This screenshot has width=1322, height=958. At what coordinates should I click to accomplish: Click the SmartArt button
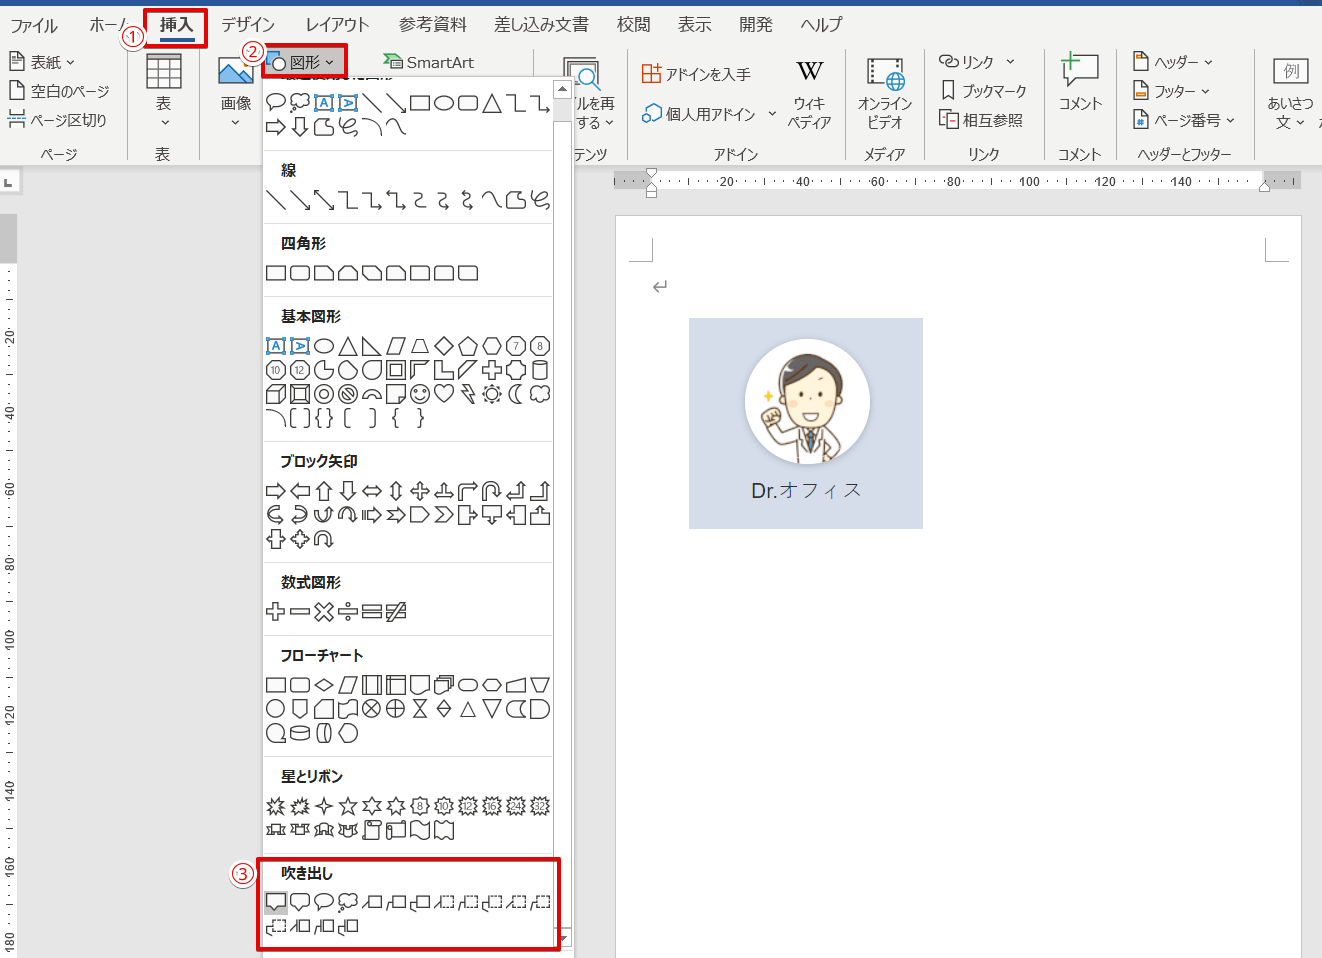click(x=429, y=62)
